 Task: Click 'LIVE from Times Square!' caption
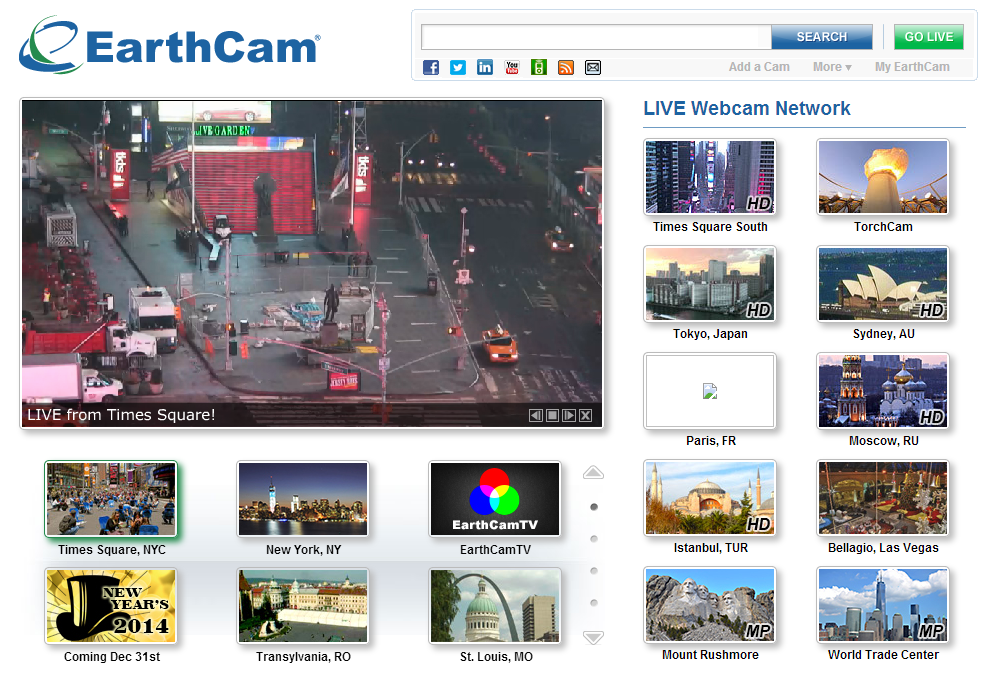(121, 414)
